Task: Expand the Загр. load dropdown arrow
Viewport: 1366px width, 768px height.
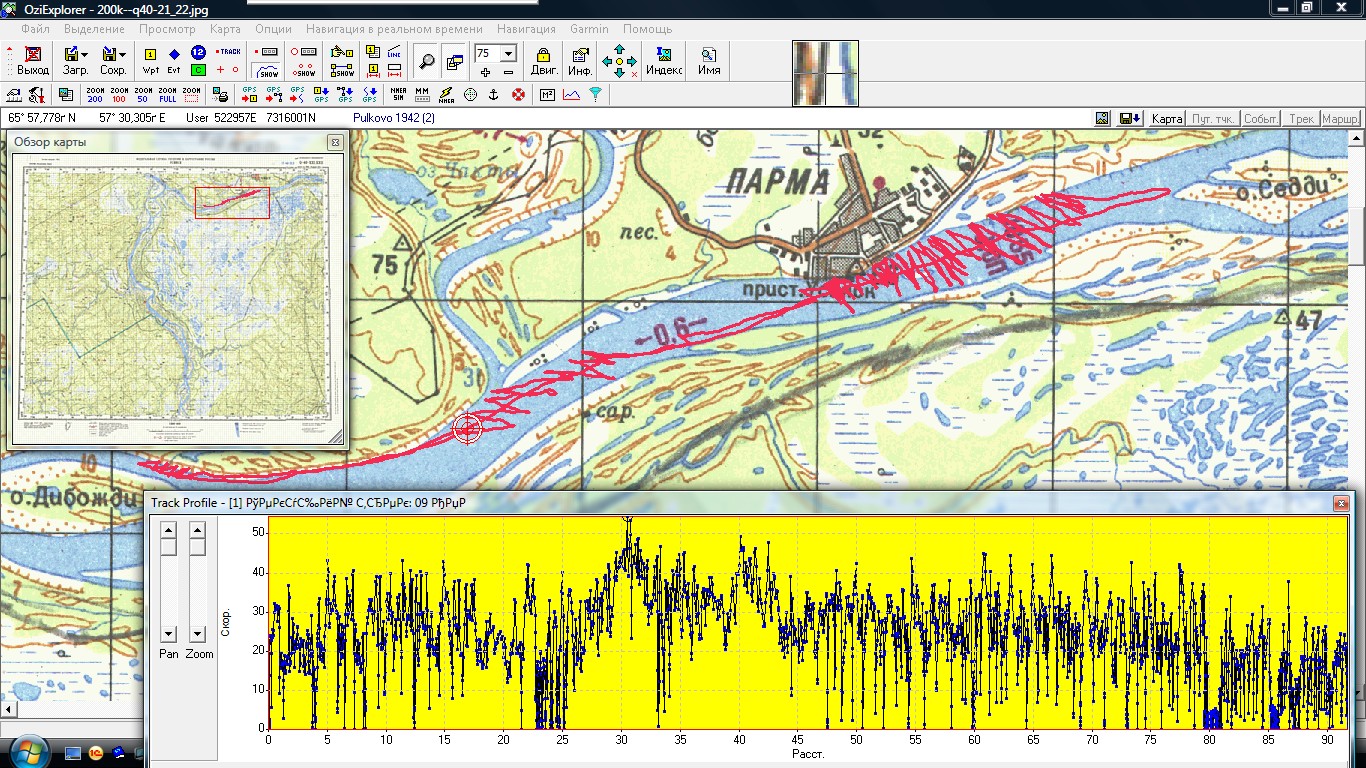Action: tap(85, 54)
